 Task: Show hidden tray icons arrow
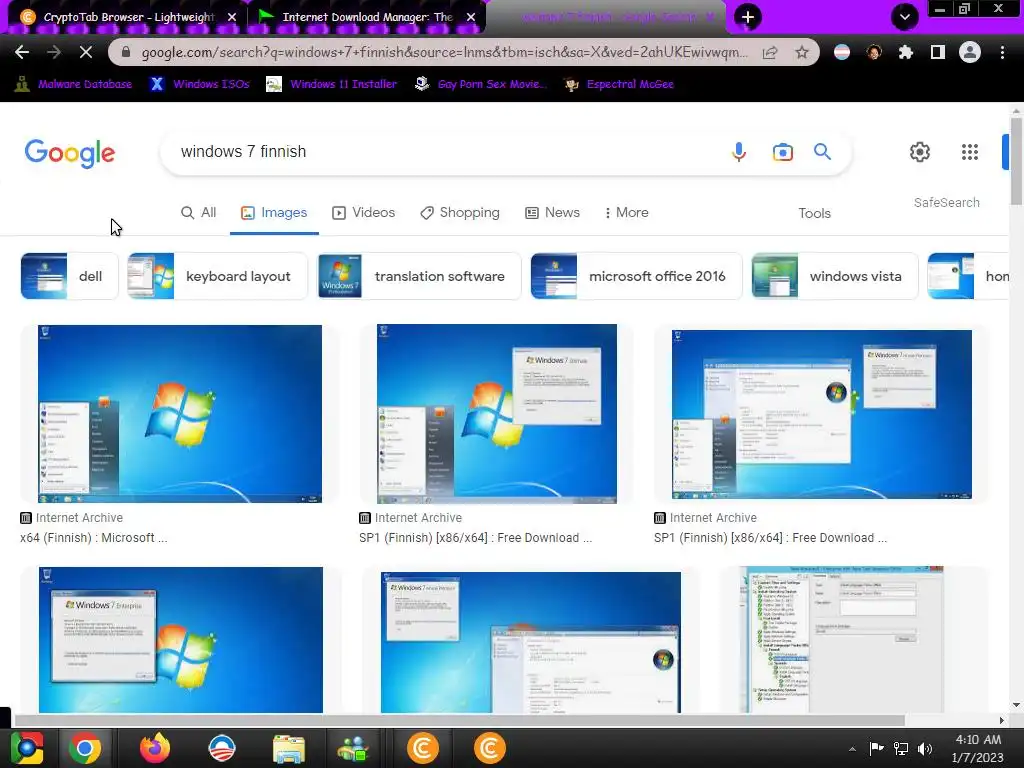[x=852, y=749]
